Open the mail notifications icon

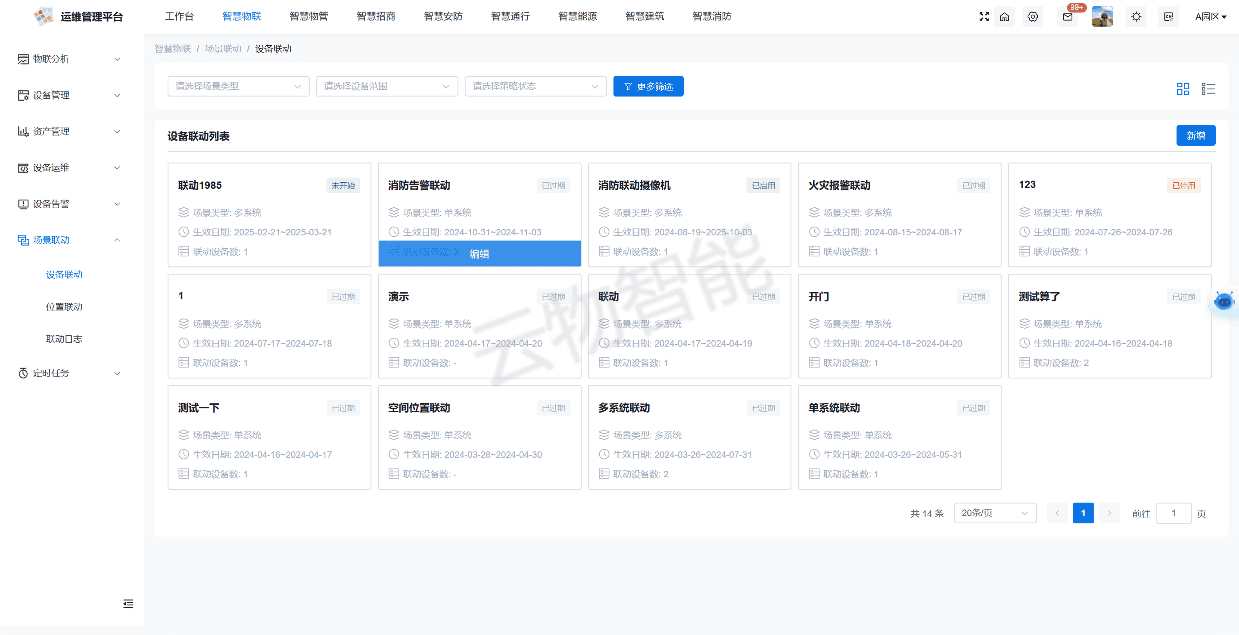(x=1067, y=17)
